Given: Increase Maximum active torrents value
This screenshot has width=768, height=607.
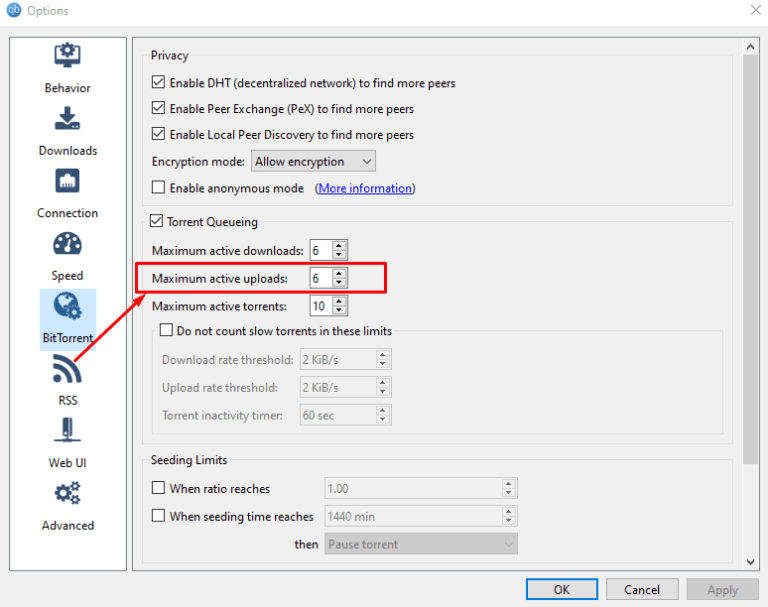Looking at the screenshot, I should point(339,301).
